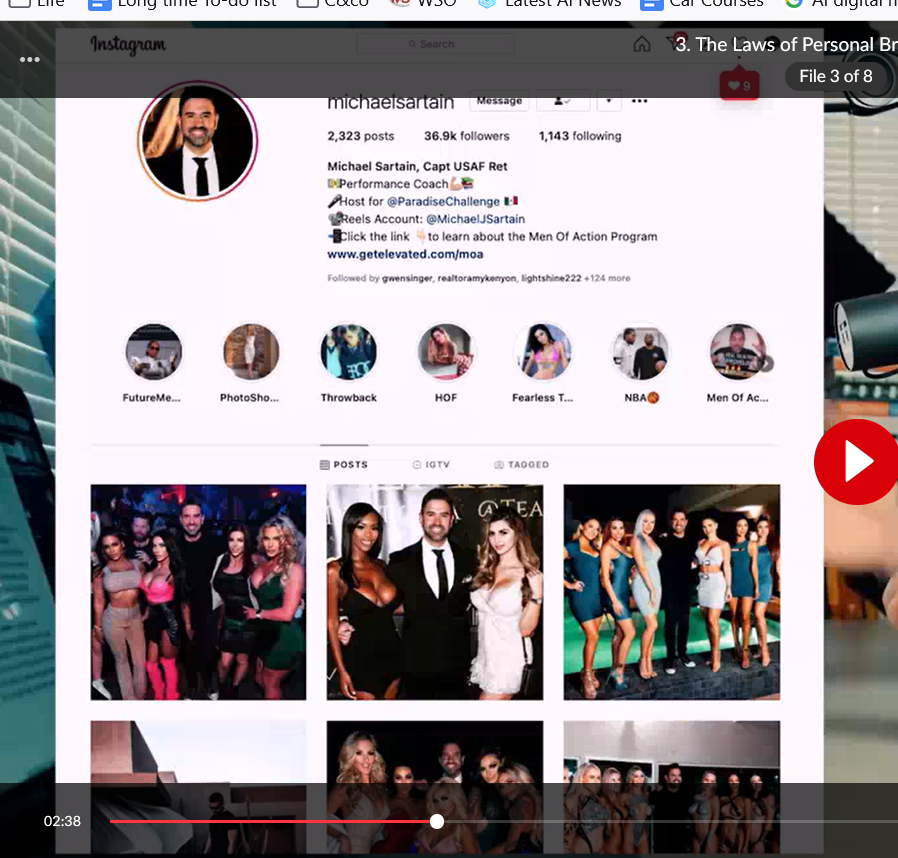The height and width of the screenshot is (858, 898).
Task: Select the POSTS tab
Action: click(344, 465)
